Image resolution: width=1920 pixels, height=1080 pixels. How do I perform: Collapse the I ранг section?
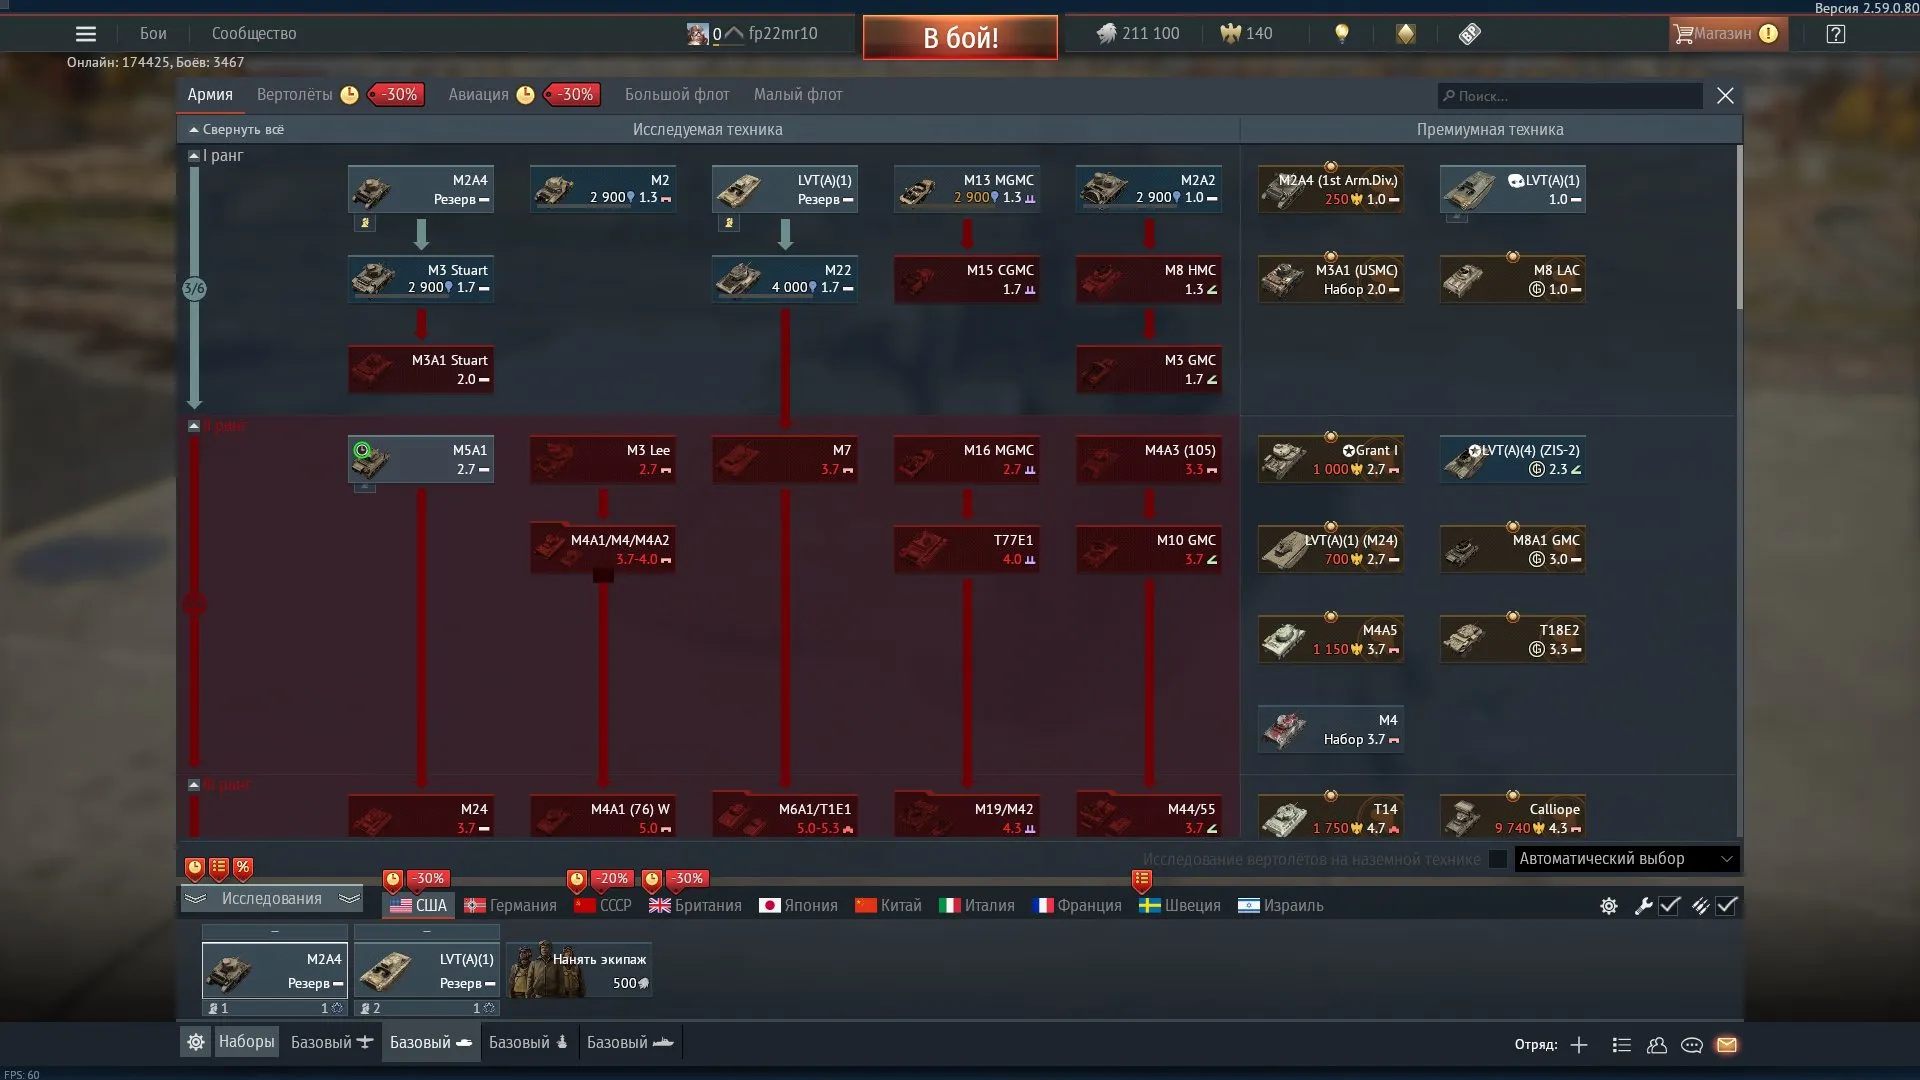(x=194, y=156)
